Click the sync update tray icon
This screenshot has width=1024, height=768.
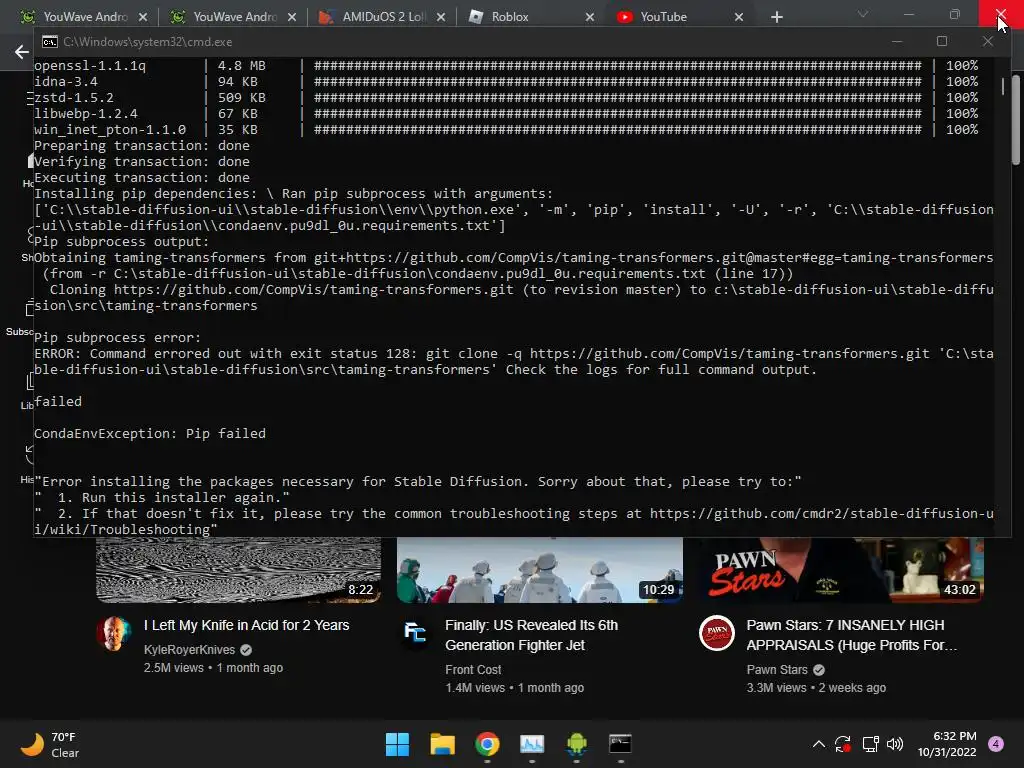point(843,744)
